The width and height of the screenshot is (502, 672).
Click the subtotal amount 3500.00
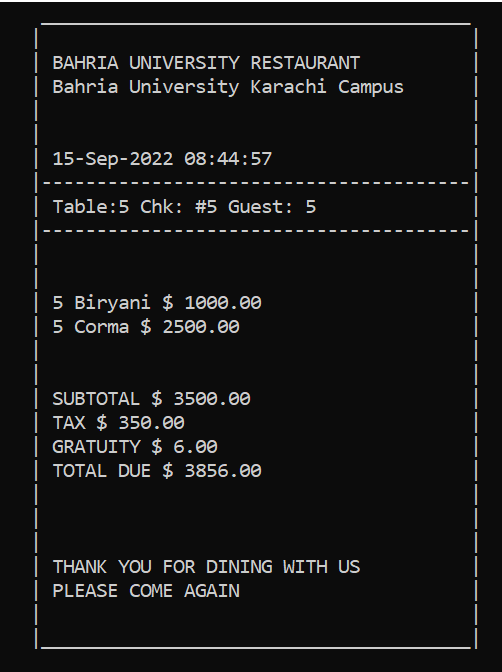211,399
